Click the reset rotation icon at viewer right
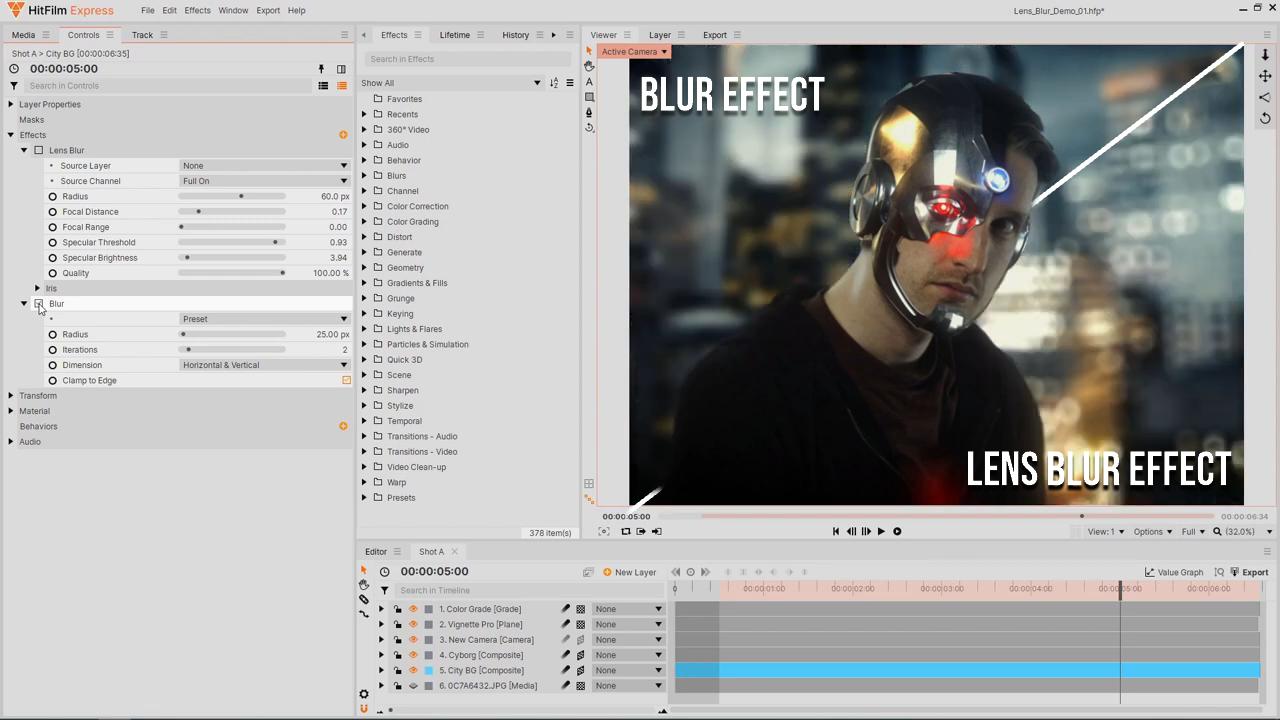 click(x=1265, y=118)
